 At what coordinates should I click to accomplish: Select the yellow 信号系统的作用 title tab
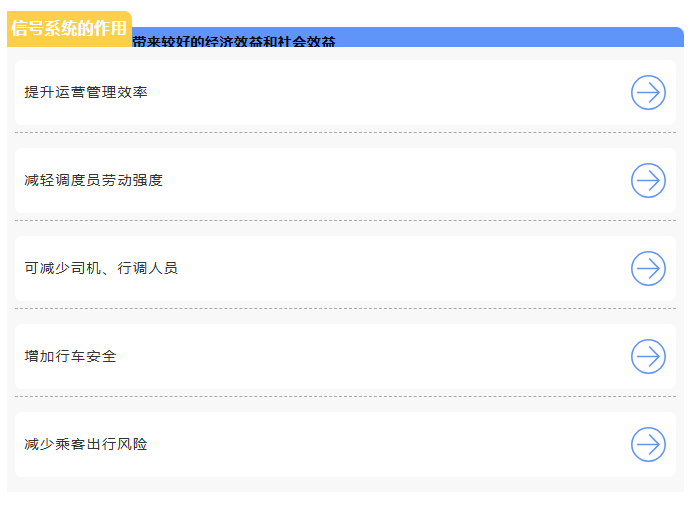coord(69,28)
